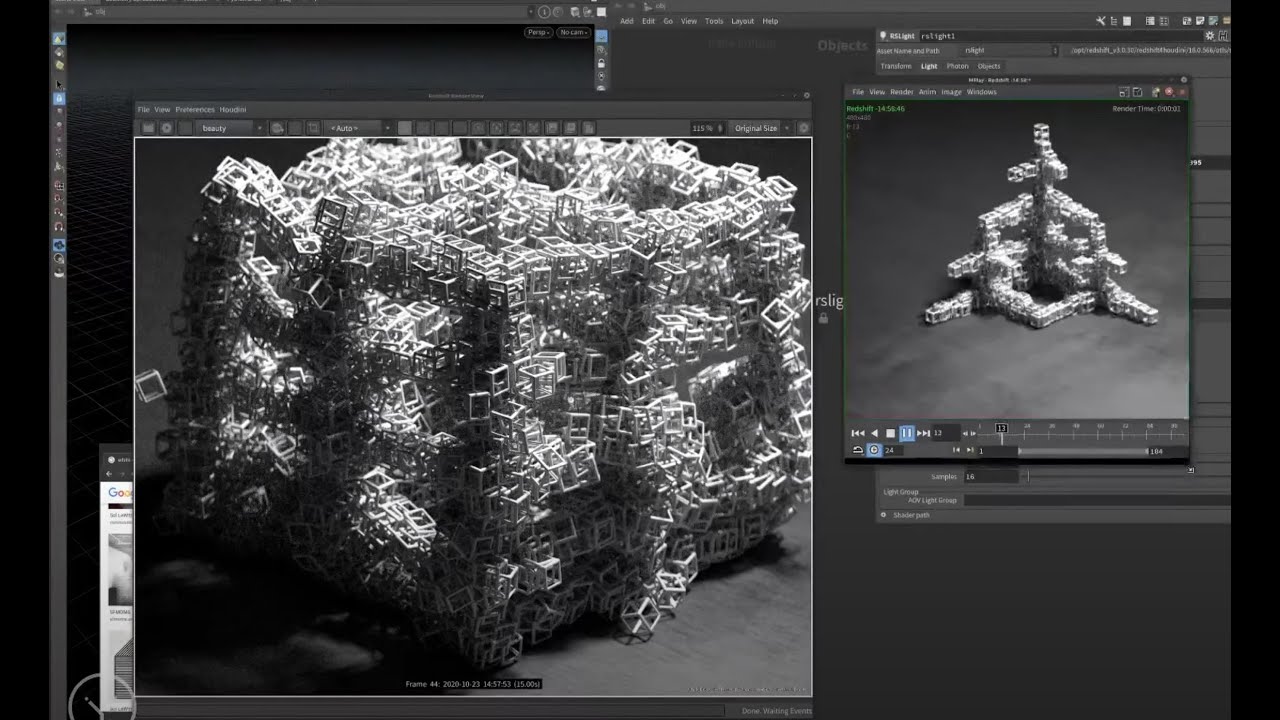Open Render View settings gear at toolbar end
1280x720 pixels.
(x=803, y=128)
